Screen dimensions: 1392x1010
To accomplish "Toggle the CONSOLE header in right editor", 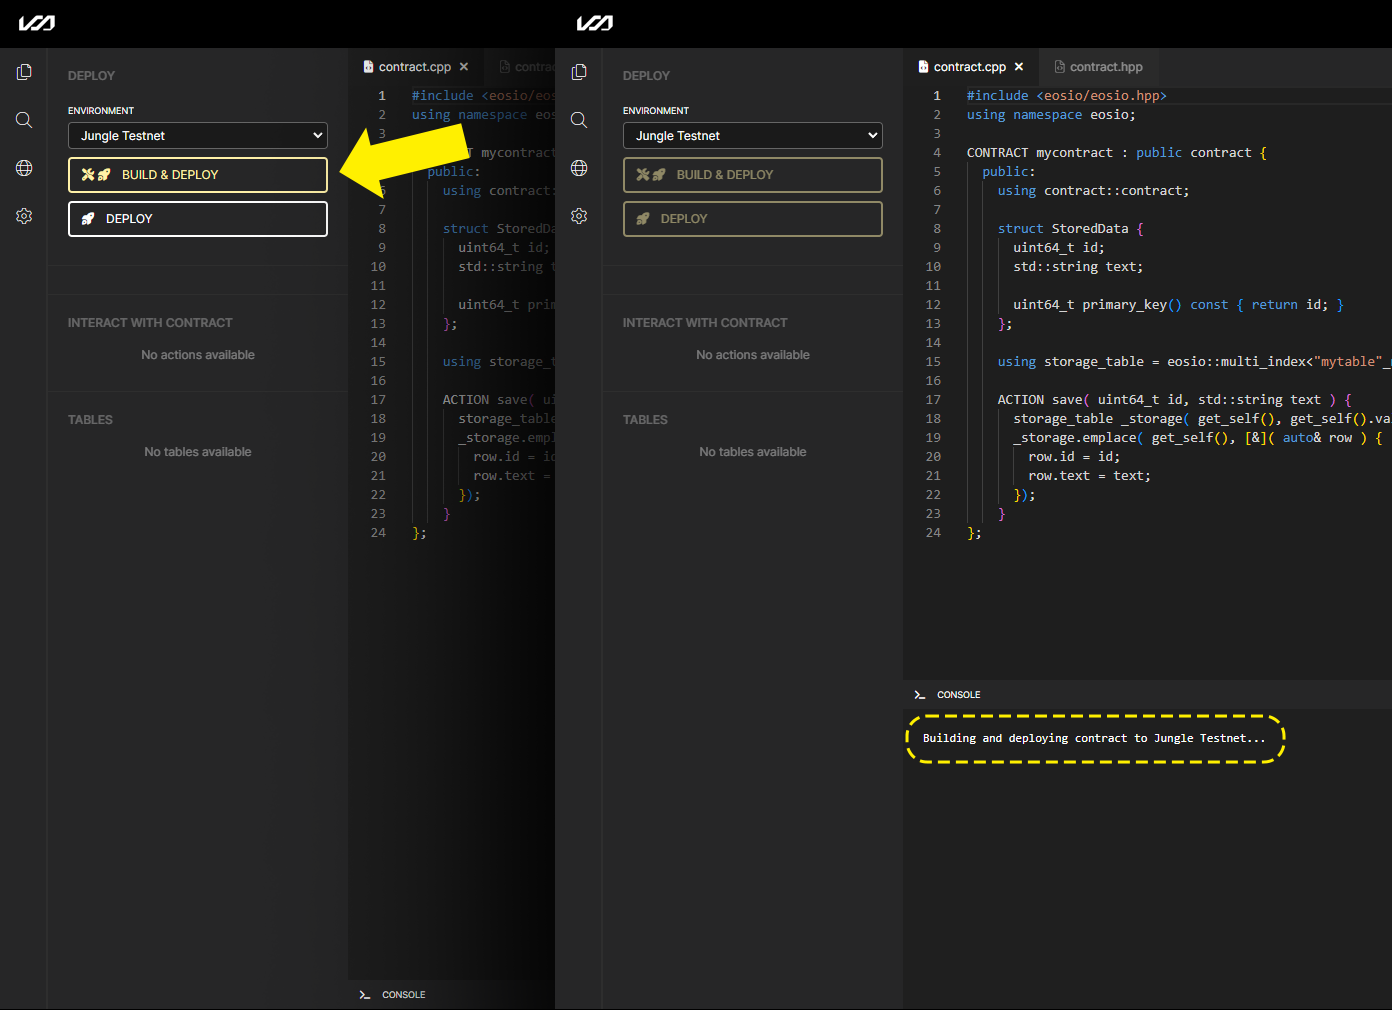I will (947, 695).
